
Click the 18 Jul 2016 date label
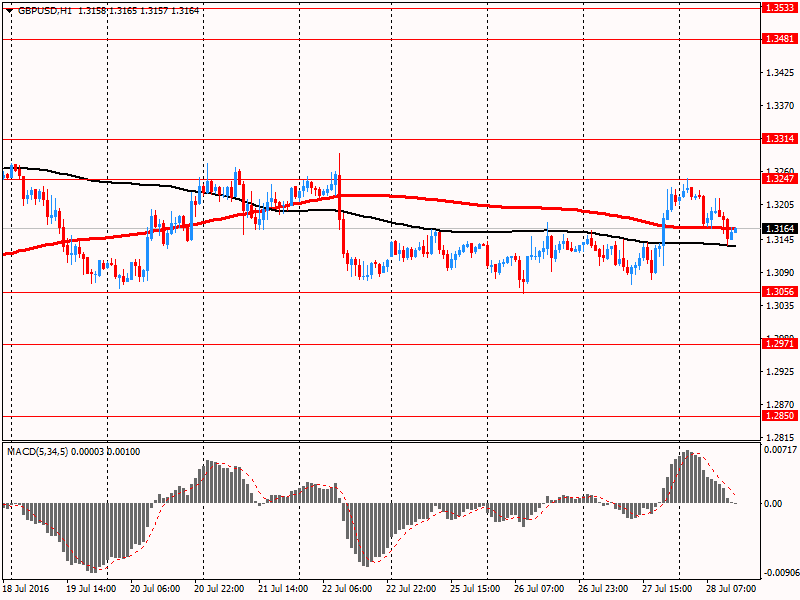pos(26,589)
